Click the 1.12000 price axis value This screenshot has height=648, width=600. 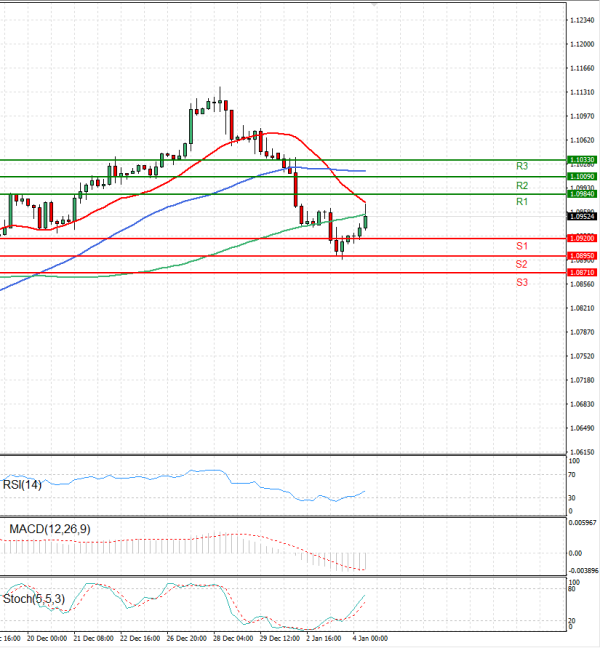pos(582,44)
